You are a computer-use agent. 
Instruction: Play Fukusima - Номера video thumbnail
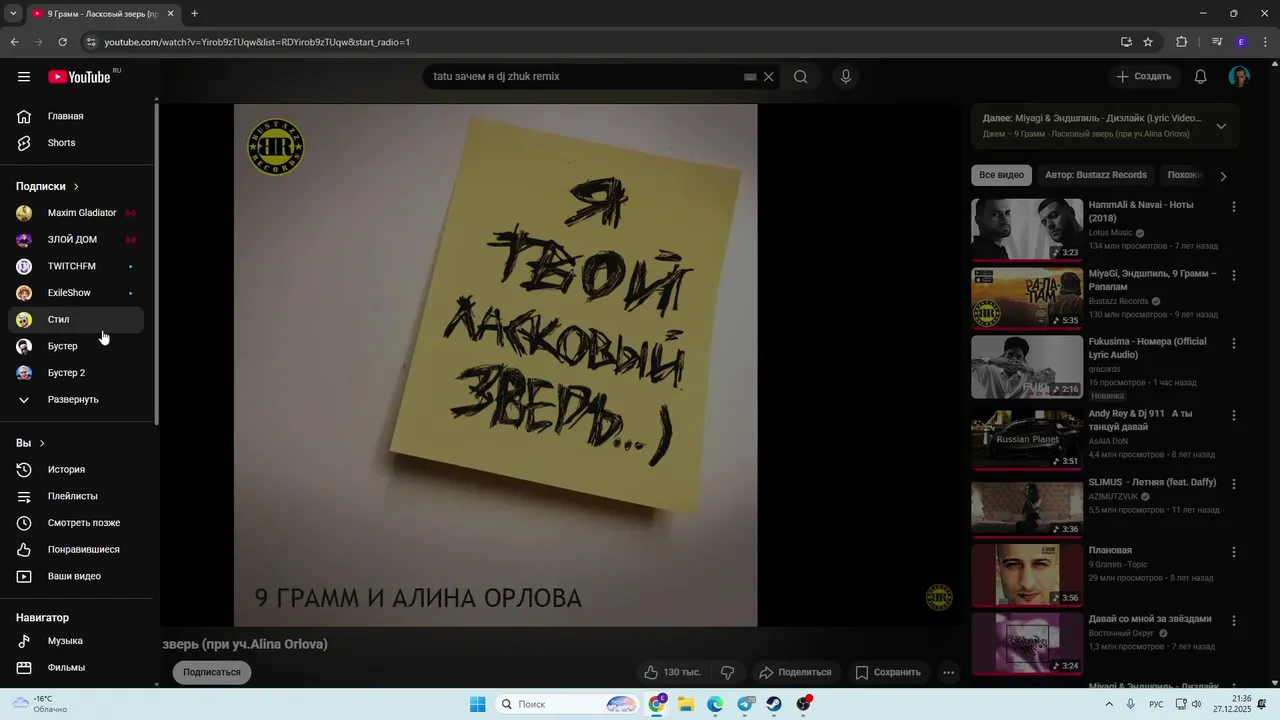1027,367
